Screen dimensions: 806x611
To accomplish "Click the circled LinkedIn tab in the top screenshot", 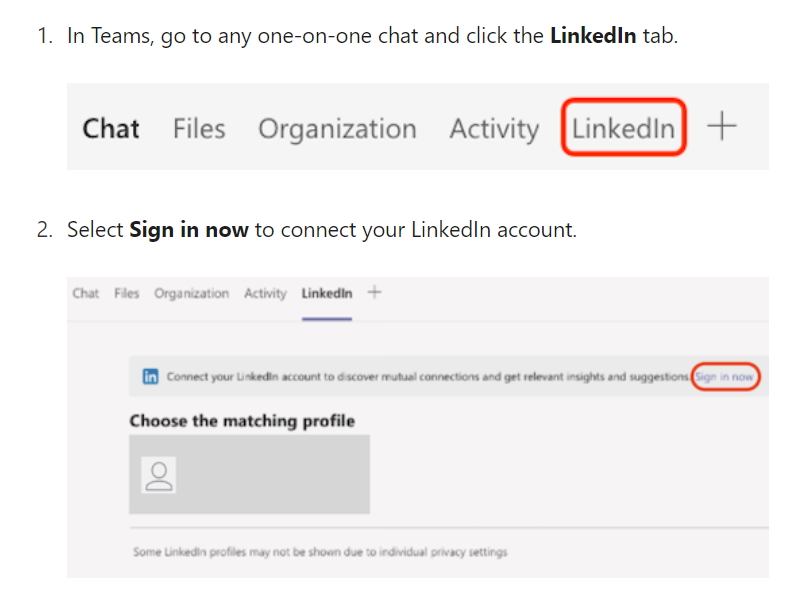I will (622, 128).
